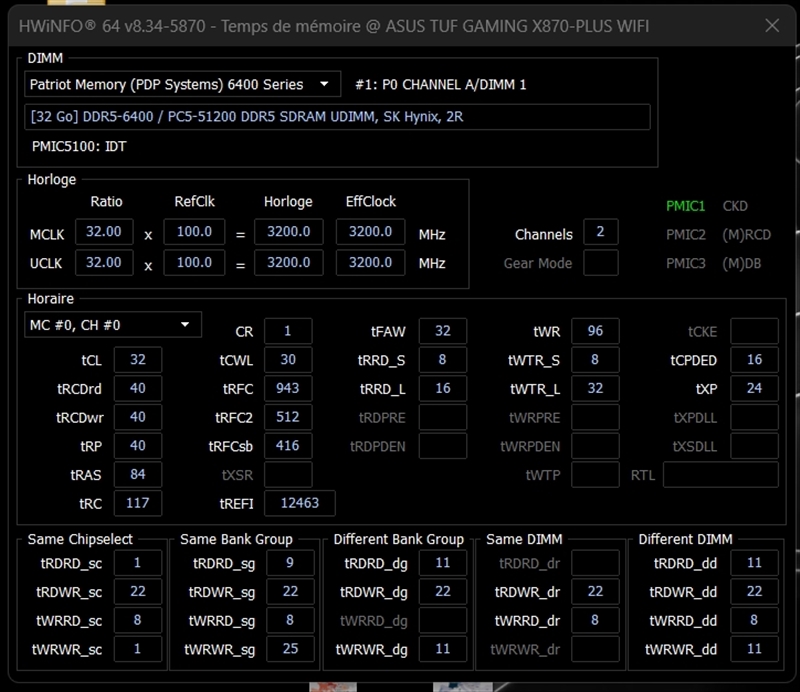
Task: Click the tWRWR_sg value field
Action: [x=290, y=649]
